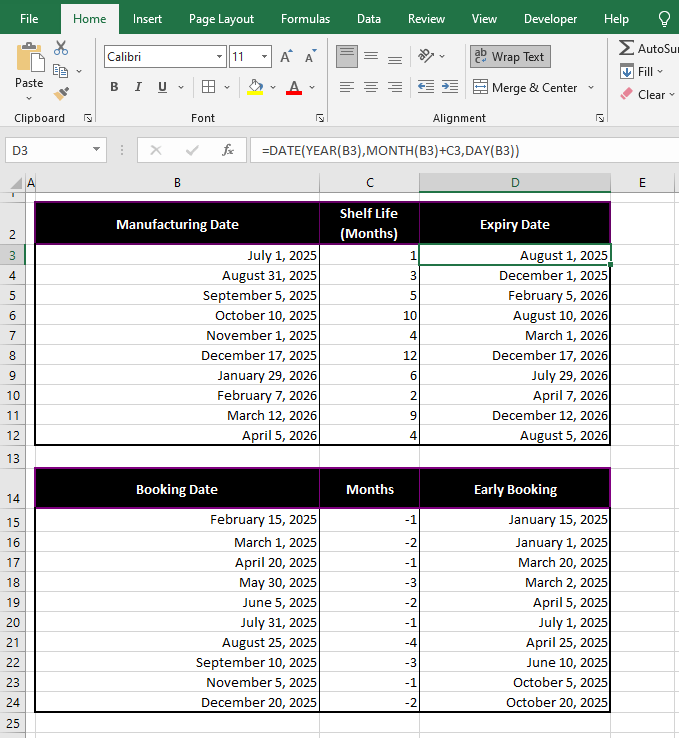Expand the Copy options arrow
Viewport: 679px width, 738px height.
[79, 72]
